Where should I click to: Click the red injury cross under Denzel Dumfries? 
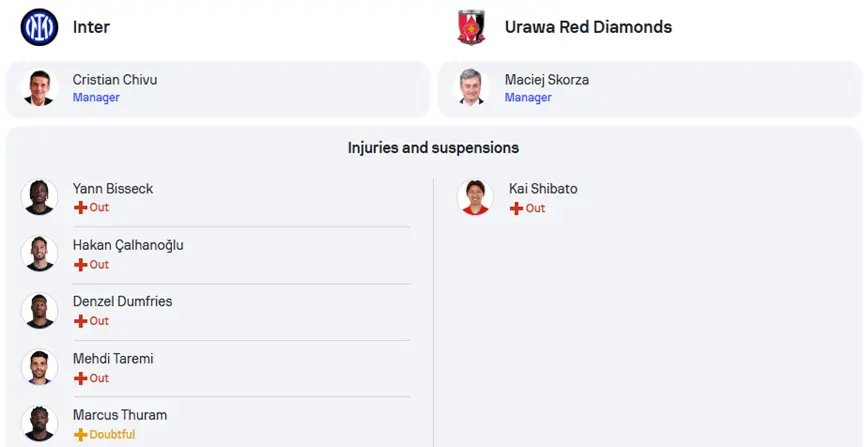80,321
